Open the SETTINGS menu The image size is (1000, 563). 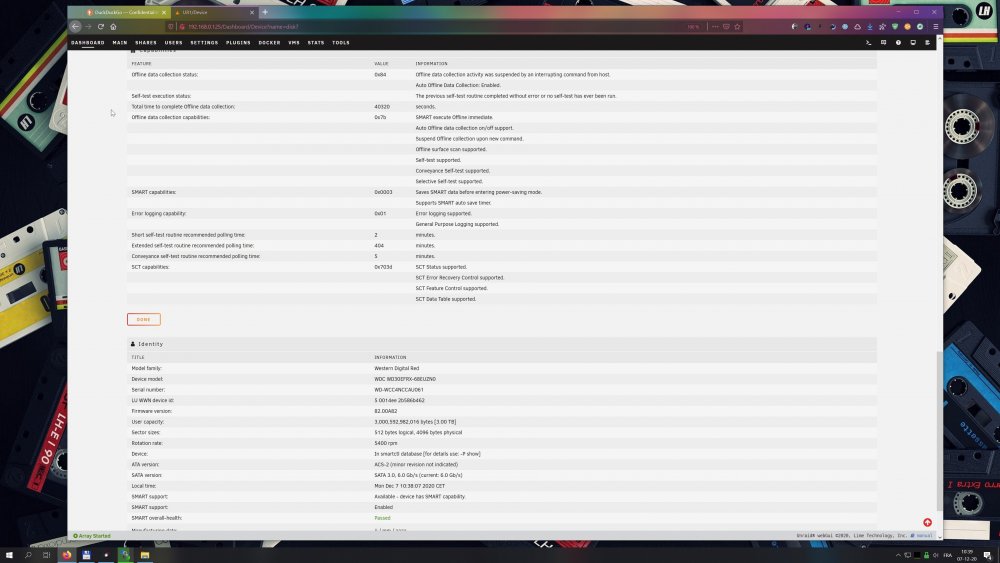pyautogui.click(x=204, y=43)
